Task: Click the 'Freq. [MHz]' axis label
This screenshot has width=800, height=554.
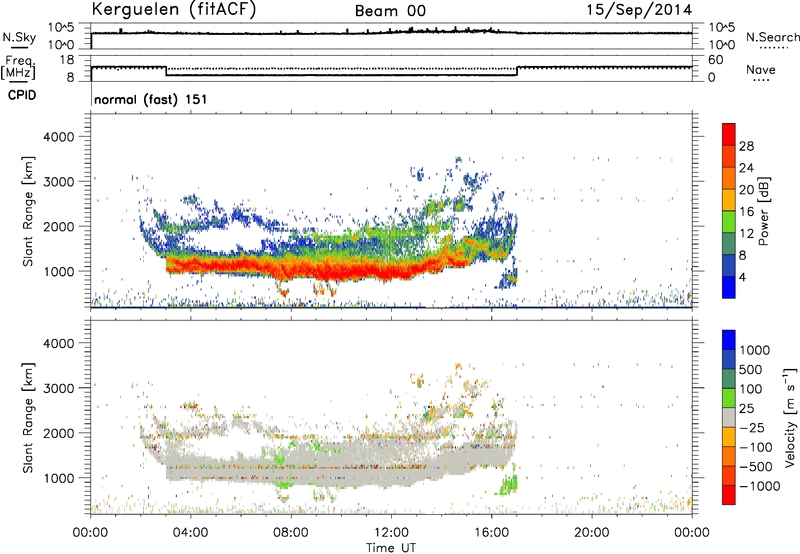Action: point(18,68)
